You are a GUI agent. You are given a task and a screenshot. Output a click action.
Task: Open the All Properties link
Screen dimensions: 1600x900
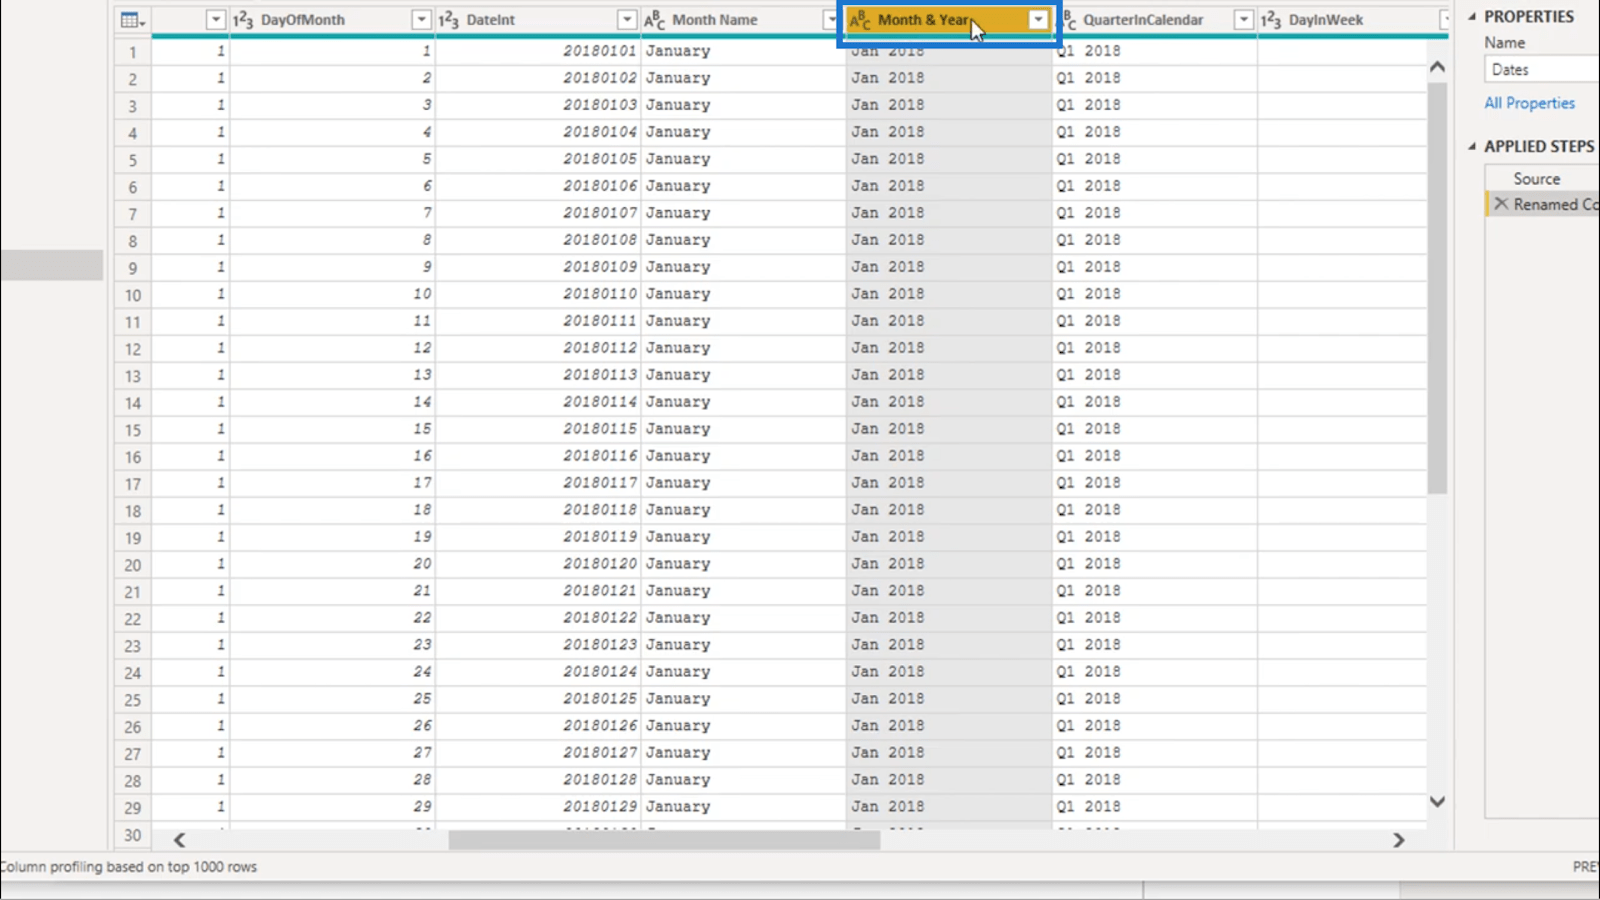[1529, 103]
